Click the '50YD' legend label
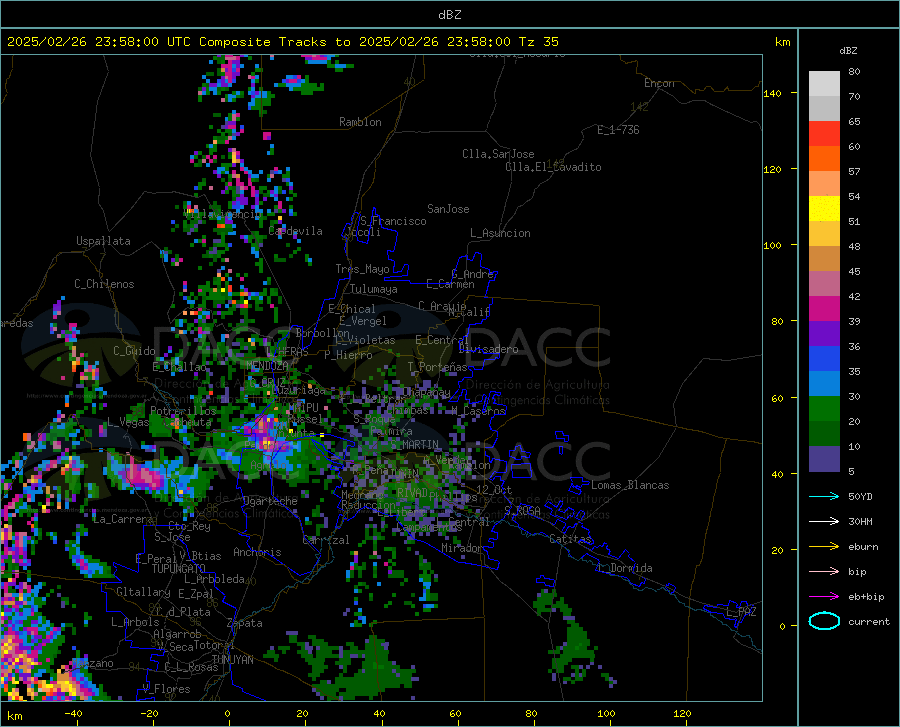This screenshot has width=900, height=727. [x=860, y=496]
